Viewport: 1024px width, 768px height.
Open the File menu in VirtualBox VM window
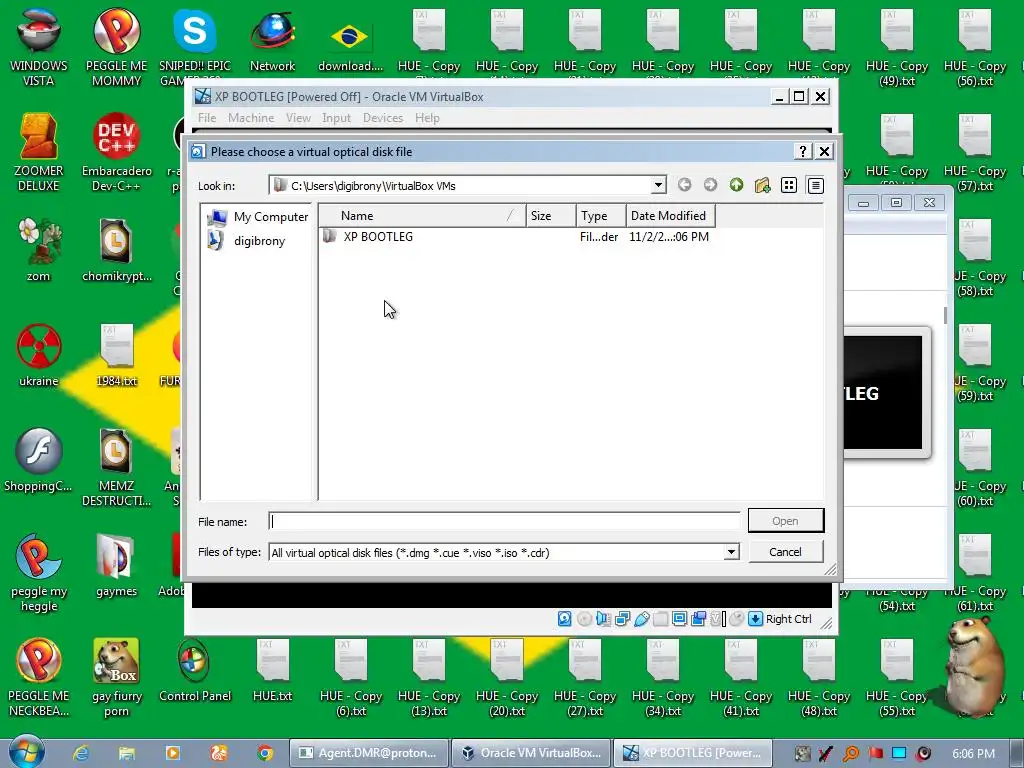point(207,118)
